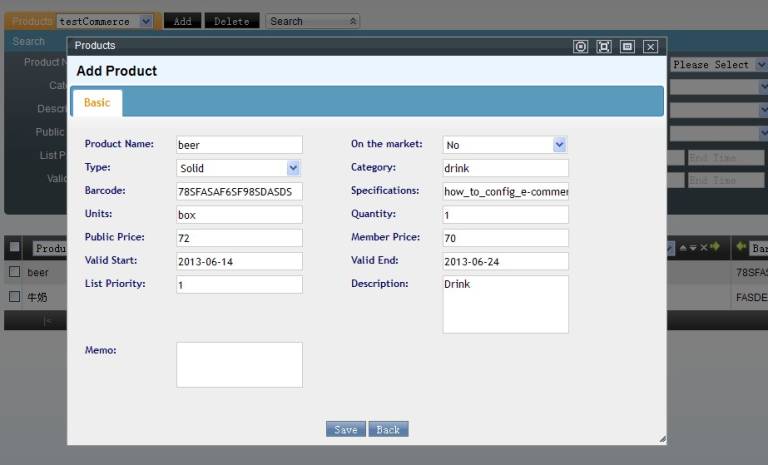The image size is (768, 465).
Task: Open the Please Select dropdown in the background
Action: pyautogui.click(x=719, y=65)
